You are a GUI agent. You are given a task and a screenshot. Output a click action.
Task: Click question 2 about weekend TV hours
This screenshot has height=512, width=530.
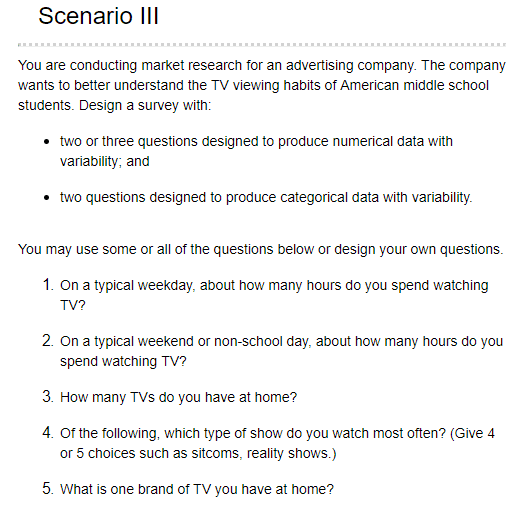point(282,351)
